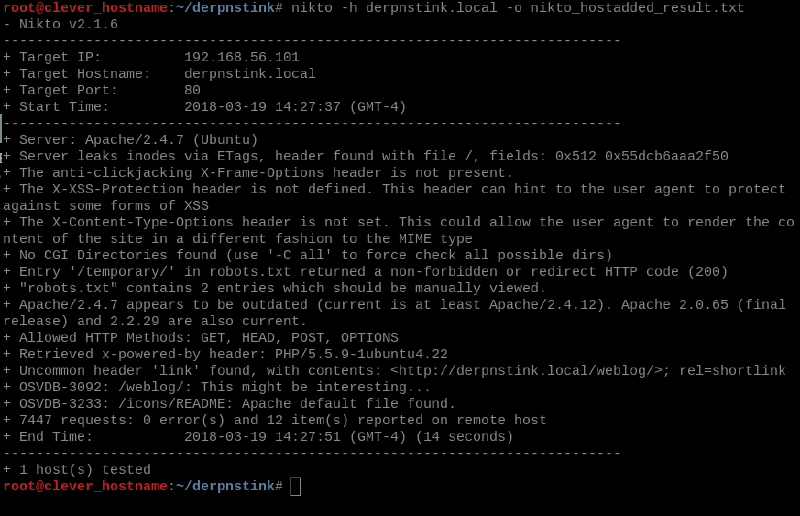Click the terminal cursor at the final prompt
Image resolution: width=800 pixels, height=516 pixels.
point(295,486)
